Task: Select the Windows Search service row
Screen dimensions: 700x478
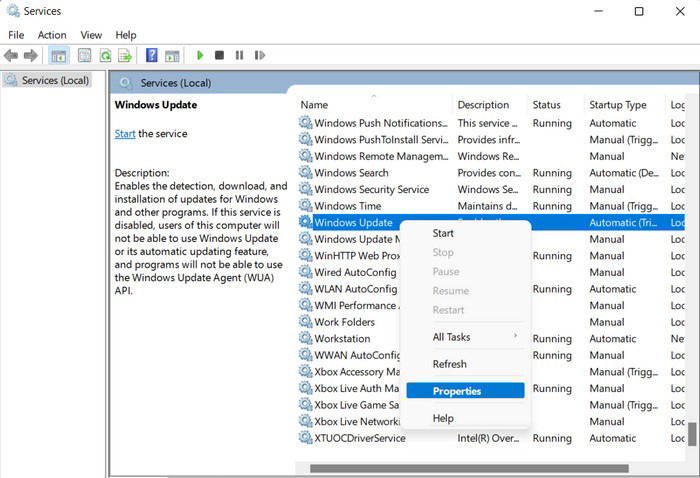Action: coord(491,173)
